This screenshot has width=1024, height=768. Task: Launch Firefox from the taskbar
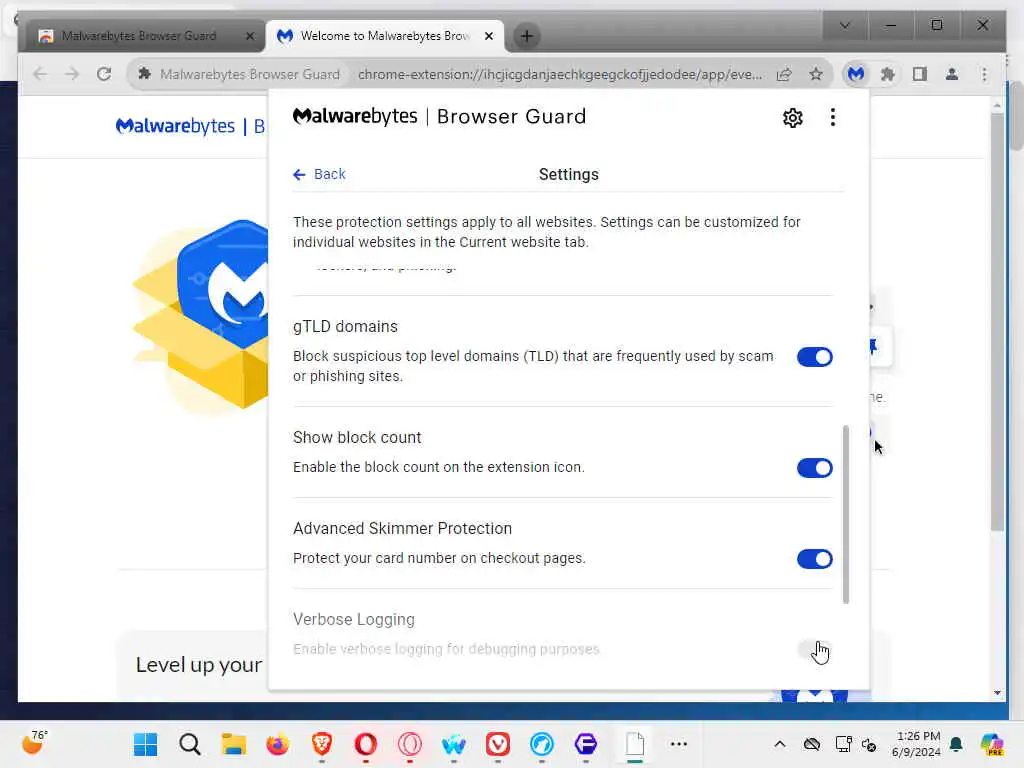(x=278, y=744)
